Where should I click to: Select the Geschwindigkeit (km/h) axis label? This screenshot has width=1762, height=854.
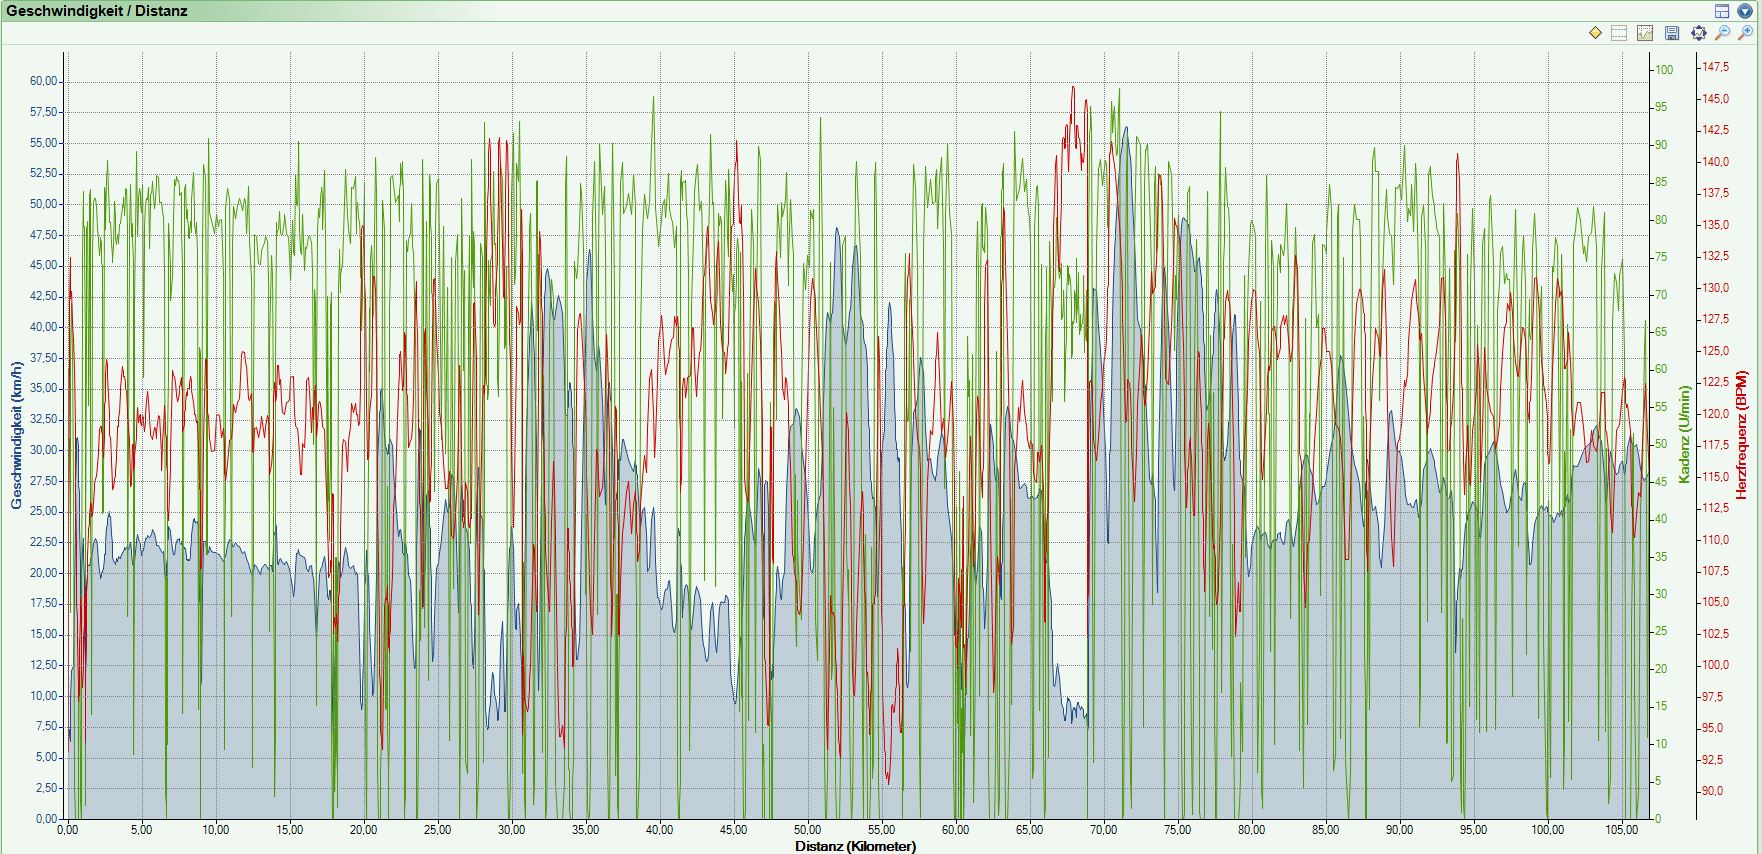click(x=17, y=435)
